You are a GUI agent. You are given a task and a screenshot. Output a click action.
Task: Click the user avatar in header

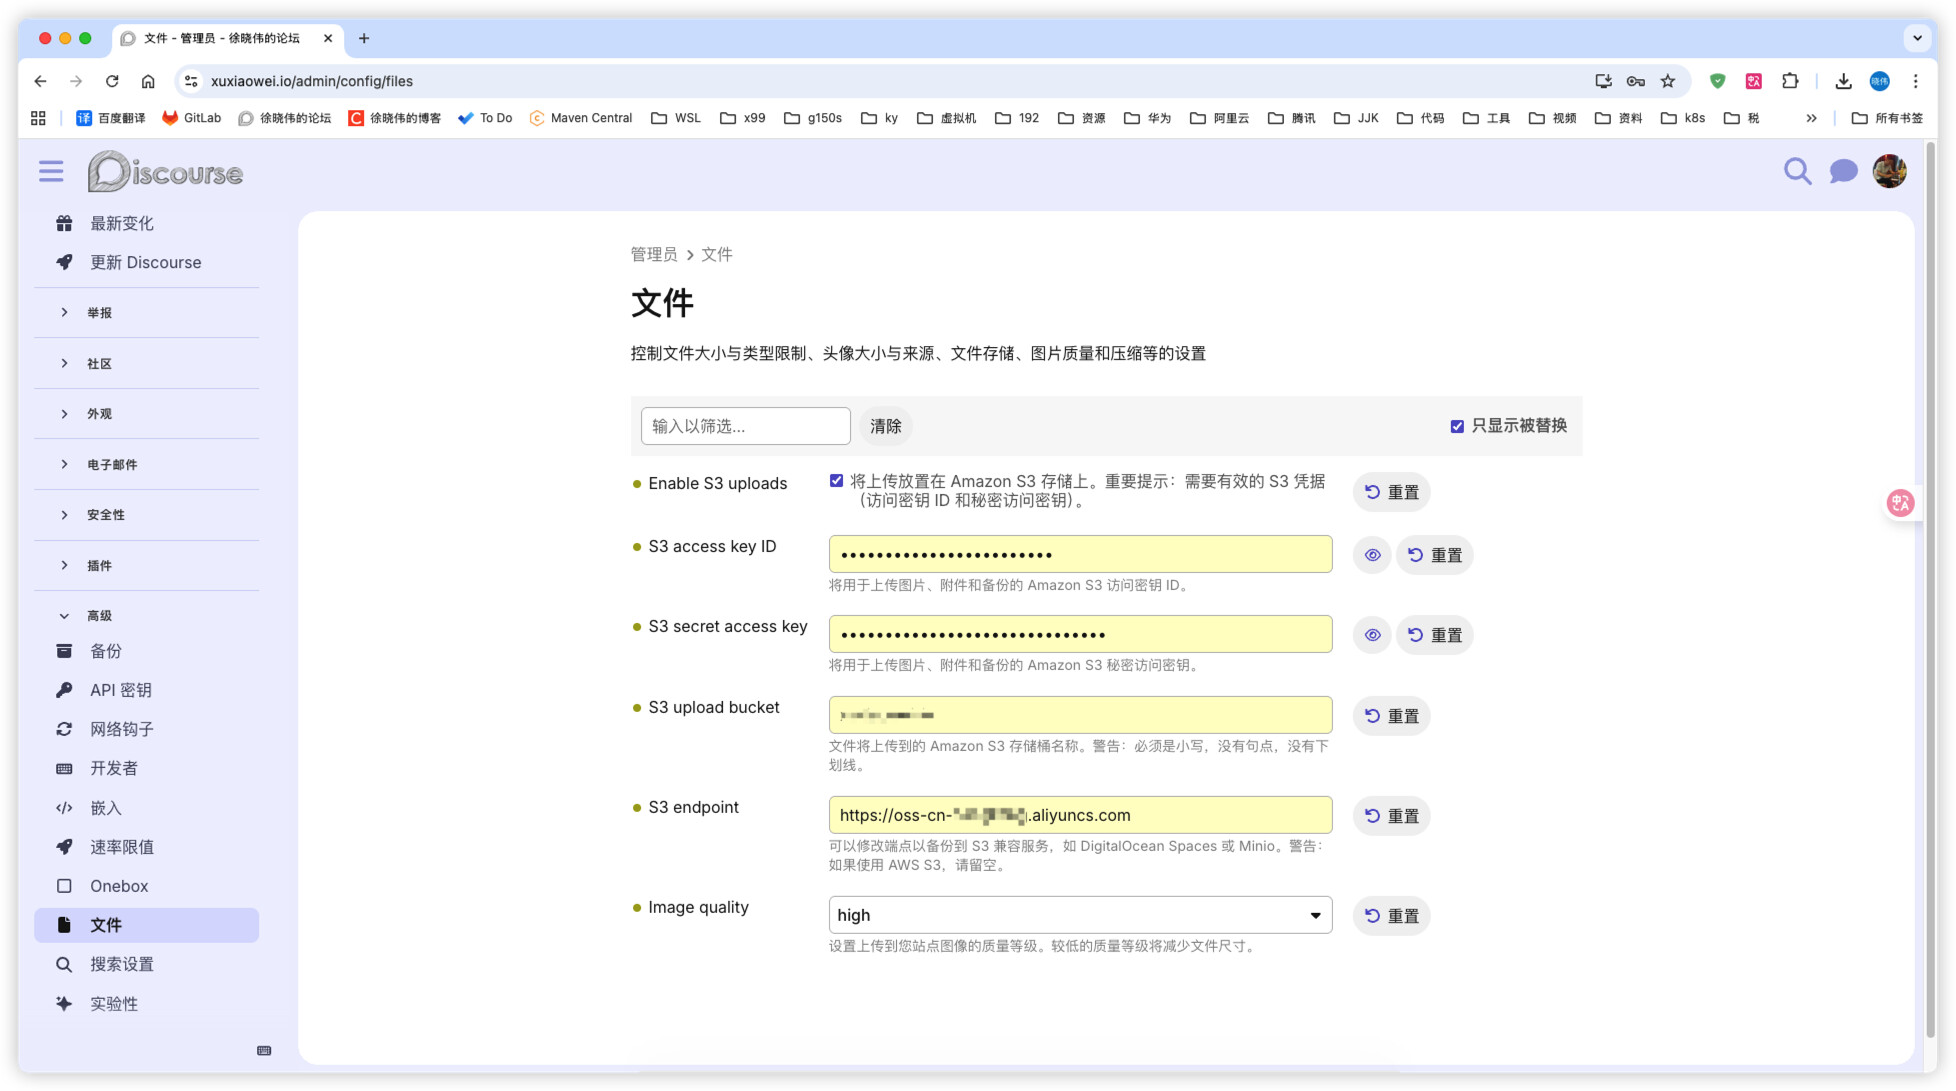click(x=1889, y=172)
